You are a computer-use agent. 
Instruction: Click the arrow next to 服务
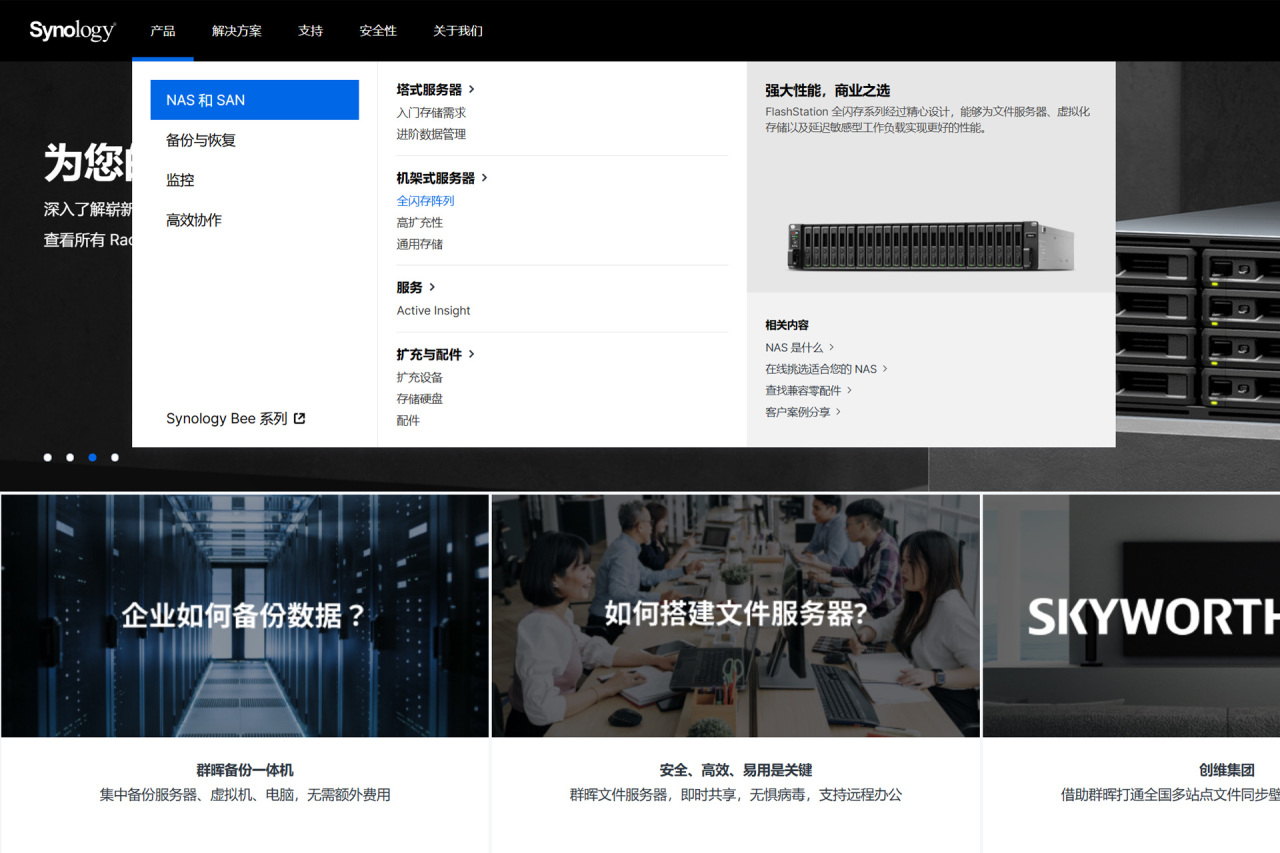click(432, 287)
